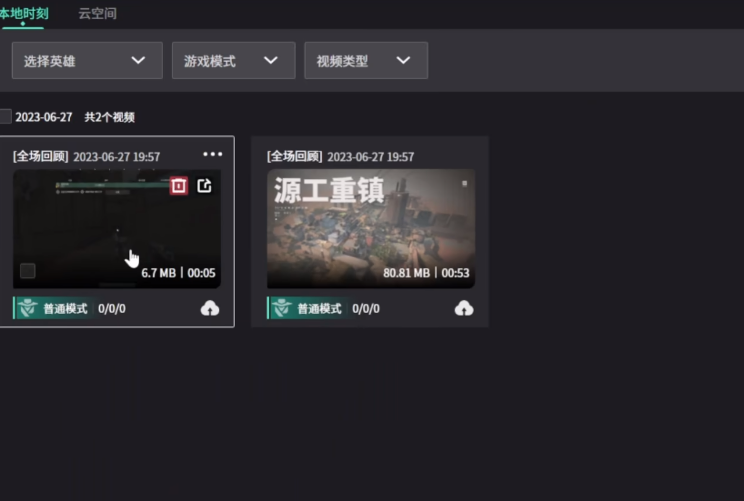This screenshot has height=501, width=744.
Task: Tick the 2023-06-27 date group checkbox
Action: 6,117
